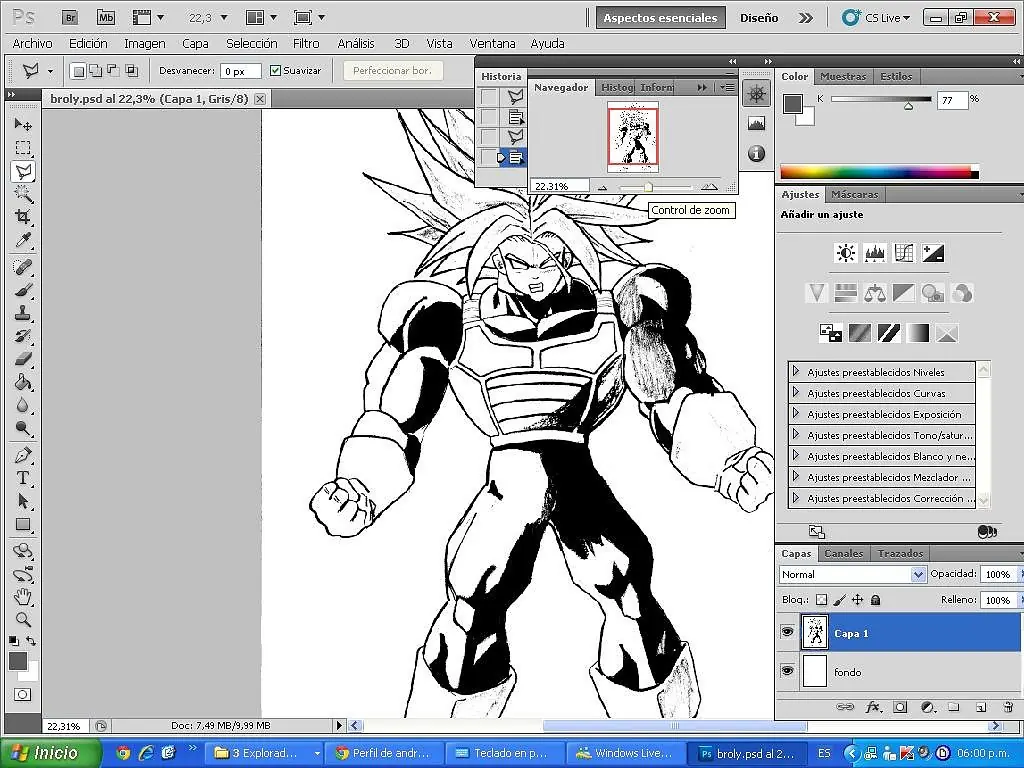This screenshot has width=1024, height=768.
Task: Open the Normal blend mode dropdown
Action: (852, 574)
